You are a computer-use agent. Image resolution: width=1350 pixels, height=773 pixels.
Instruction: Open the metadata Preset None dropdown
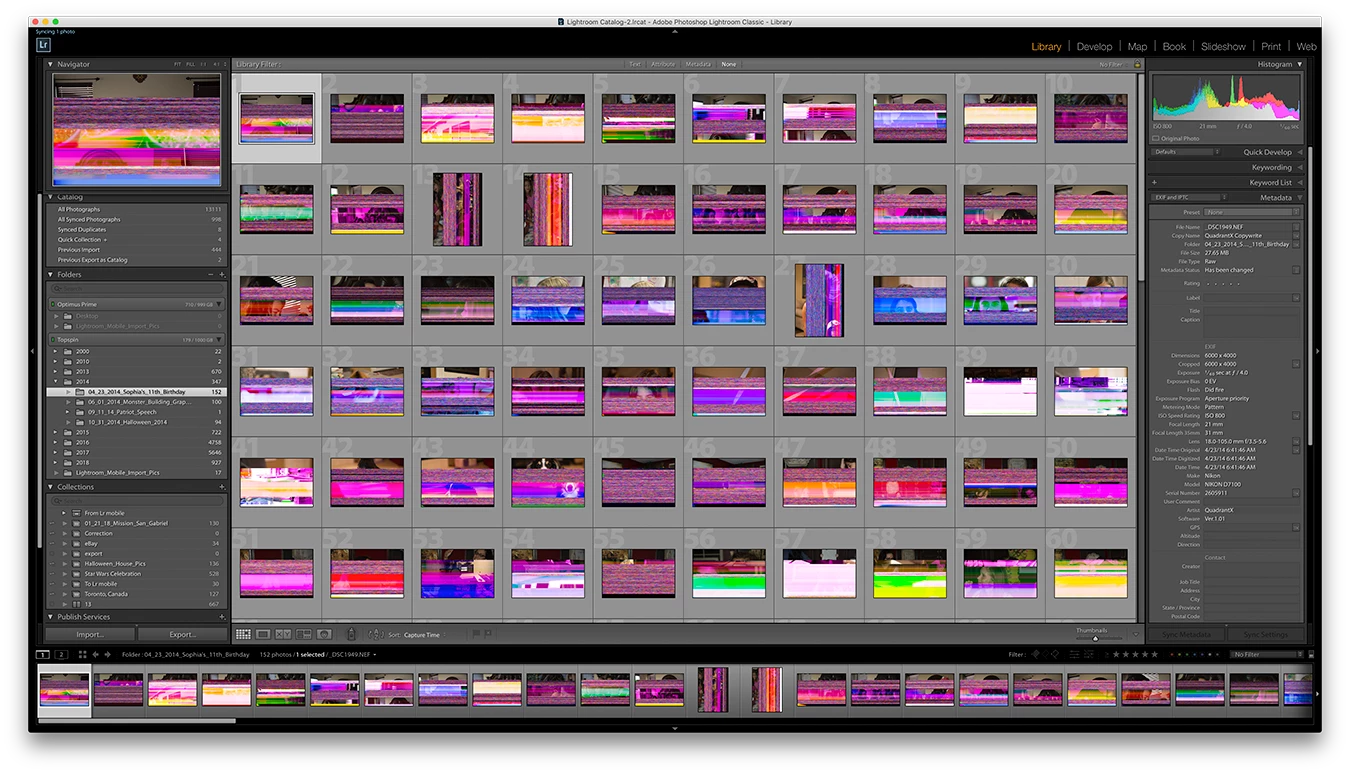[x=1253, y=212]
